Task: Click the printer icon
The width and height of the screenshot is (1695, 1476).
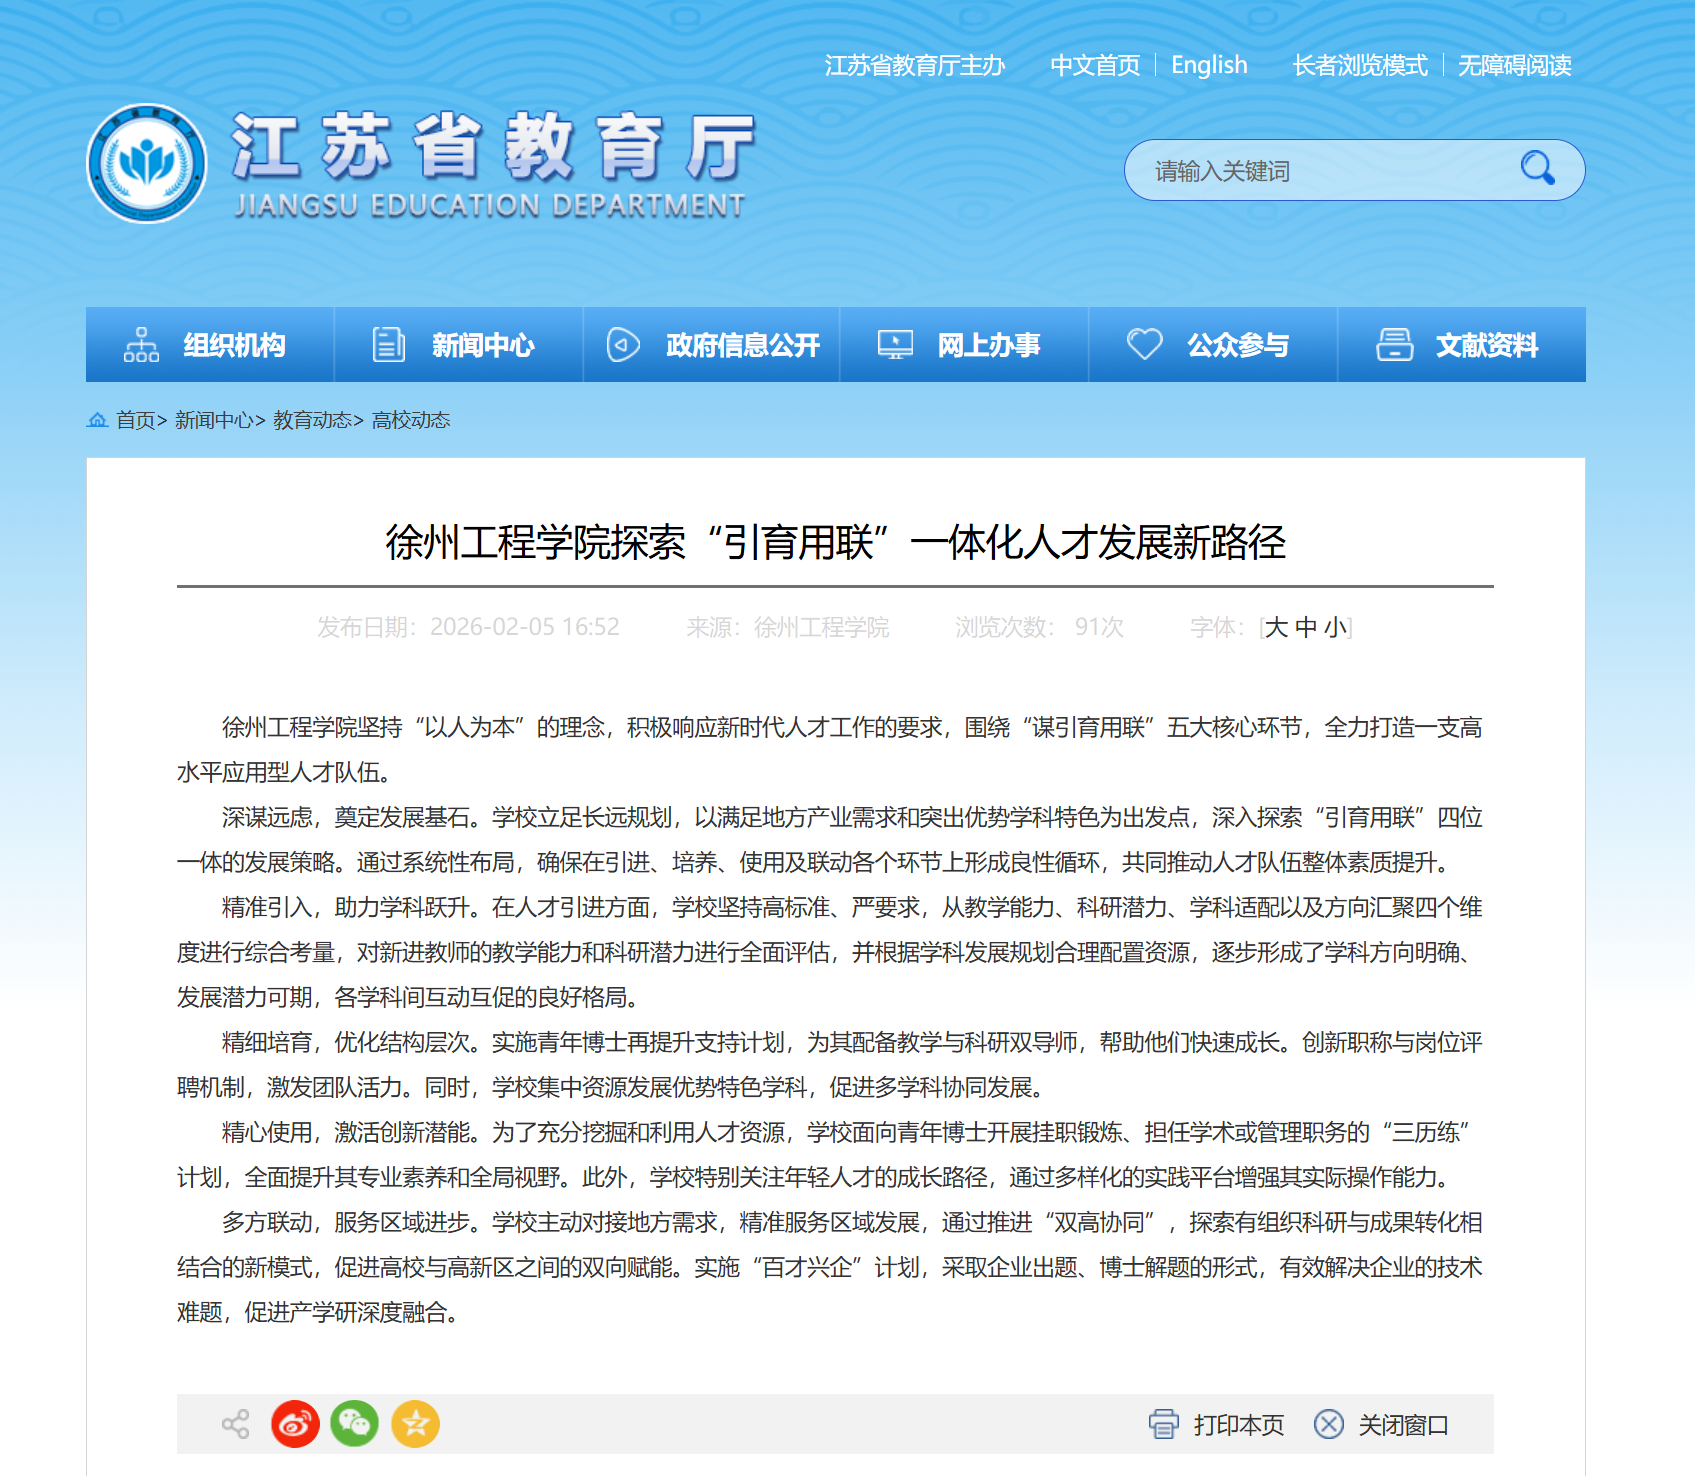Action: (1164, 1424)
